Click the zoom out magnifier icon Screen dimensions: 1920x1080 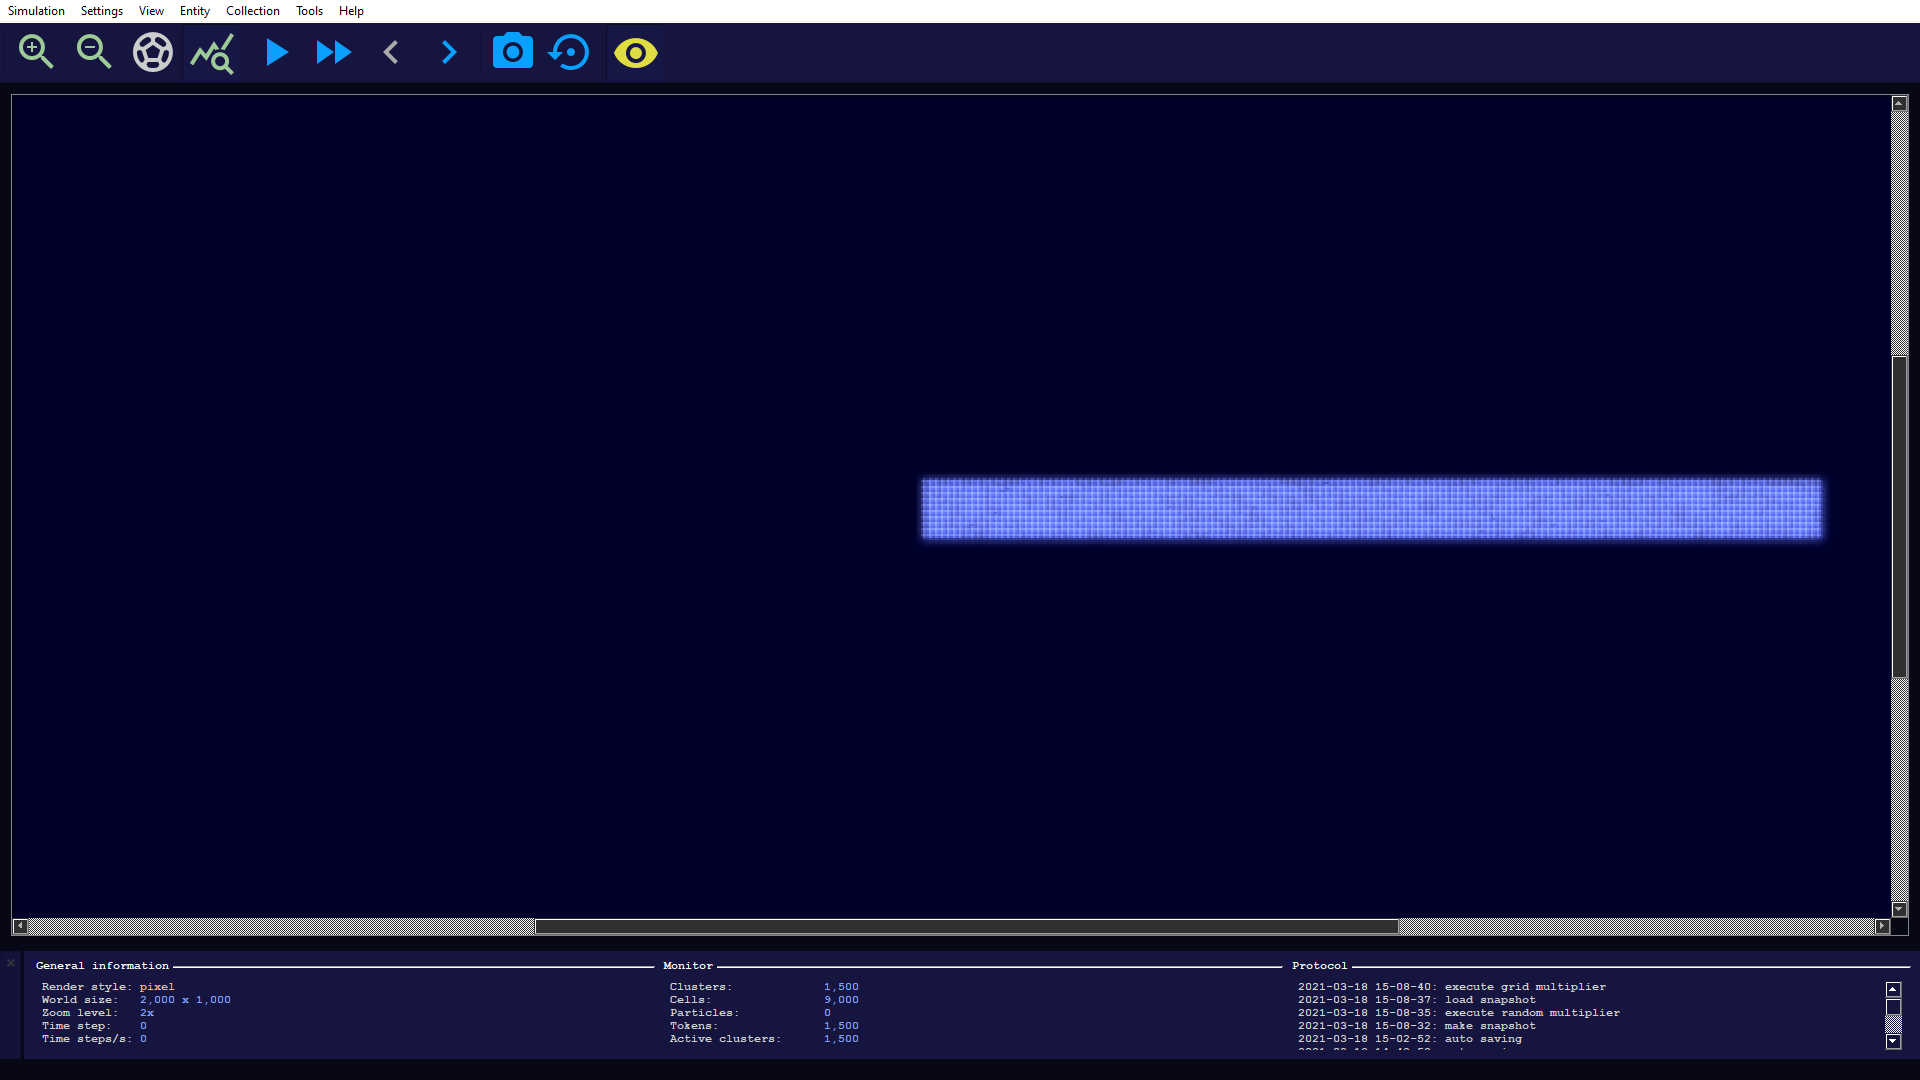click(94, 52)
